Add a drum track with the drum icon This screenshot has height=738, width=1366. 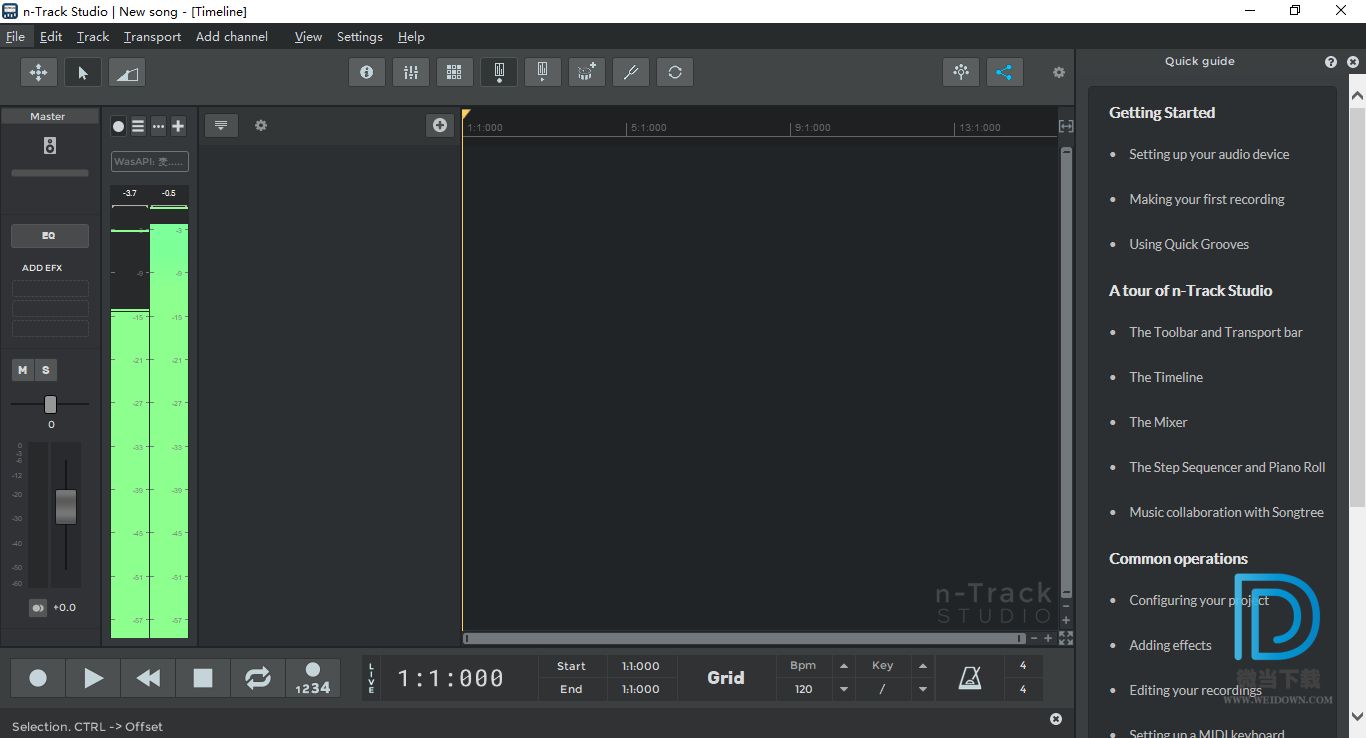586,72
